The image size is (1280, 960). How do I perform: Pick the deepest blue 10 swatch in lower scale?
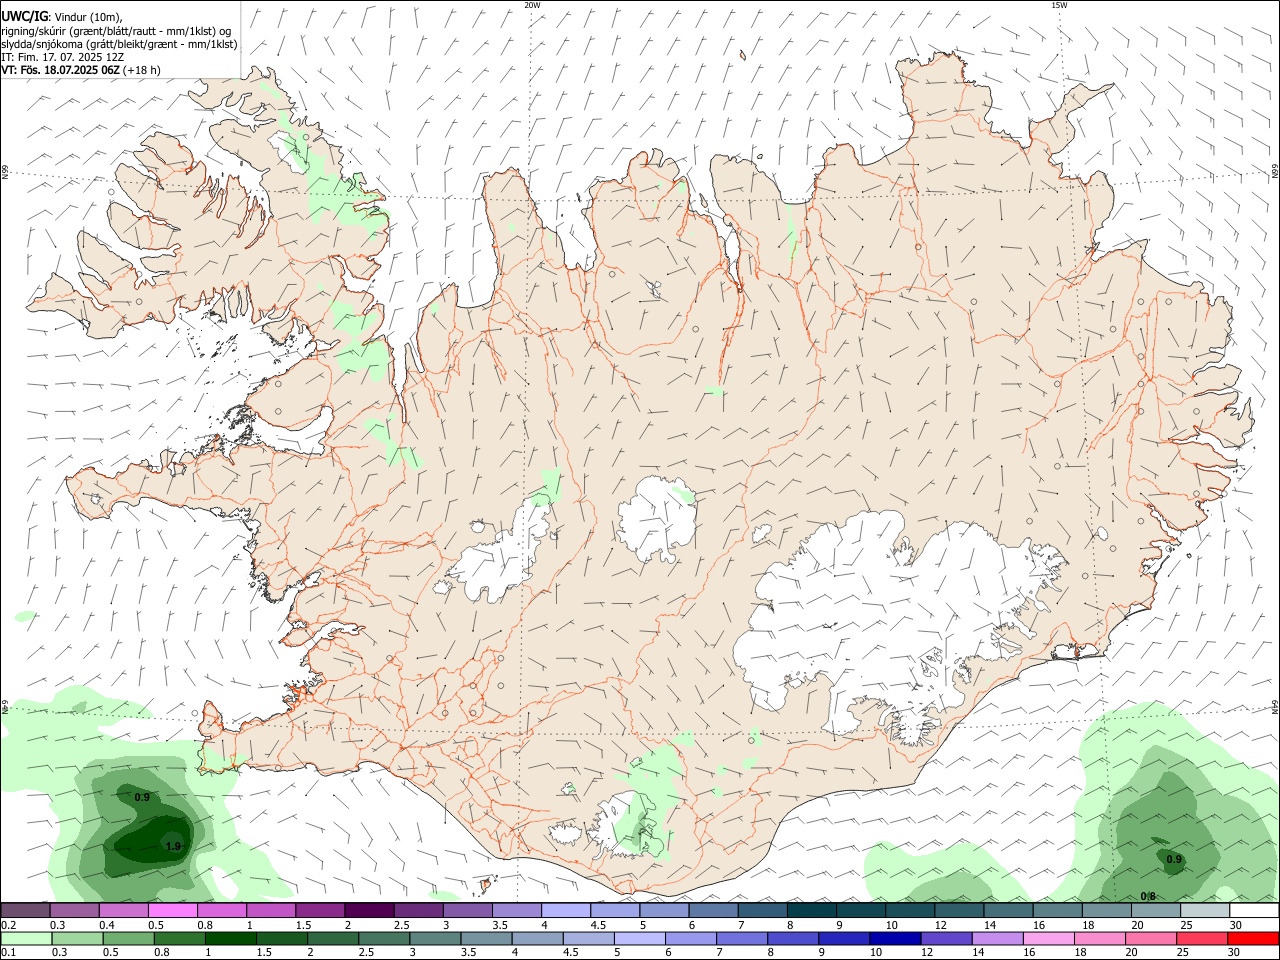(895, 938)
